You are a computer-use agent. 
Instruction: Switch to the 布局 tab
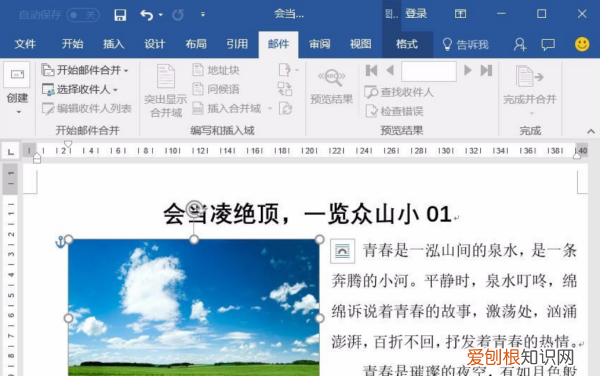196,44
